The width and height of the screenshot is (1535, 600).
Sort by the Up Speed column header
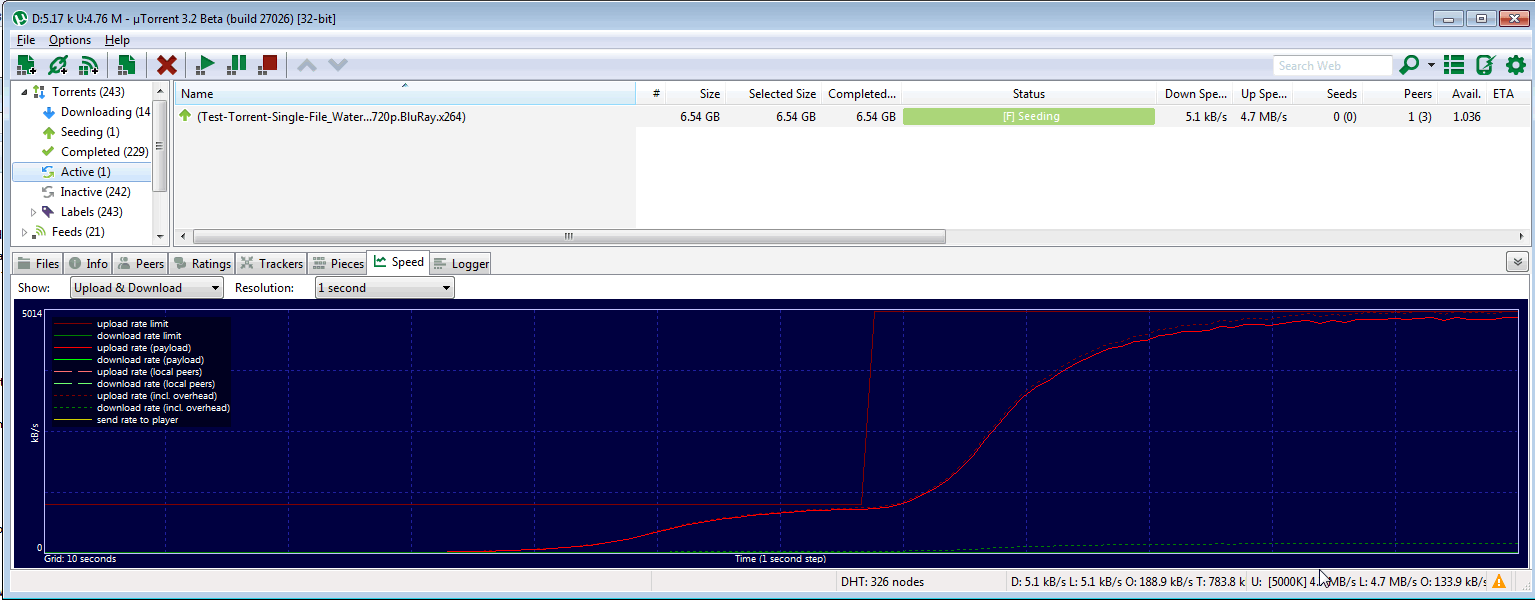coord(1263,93)
